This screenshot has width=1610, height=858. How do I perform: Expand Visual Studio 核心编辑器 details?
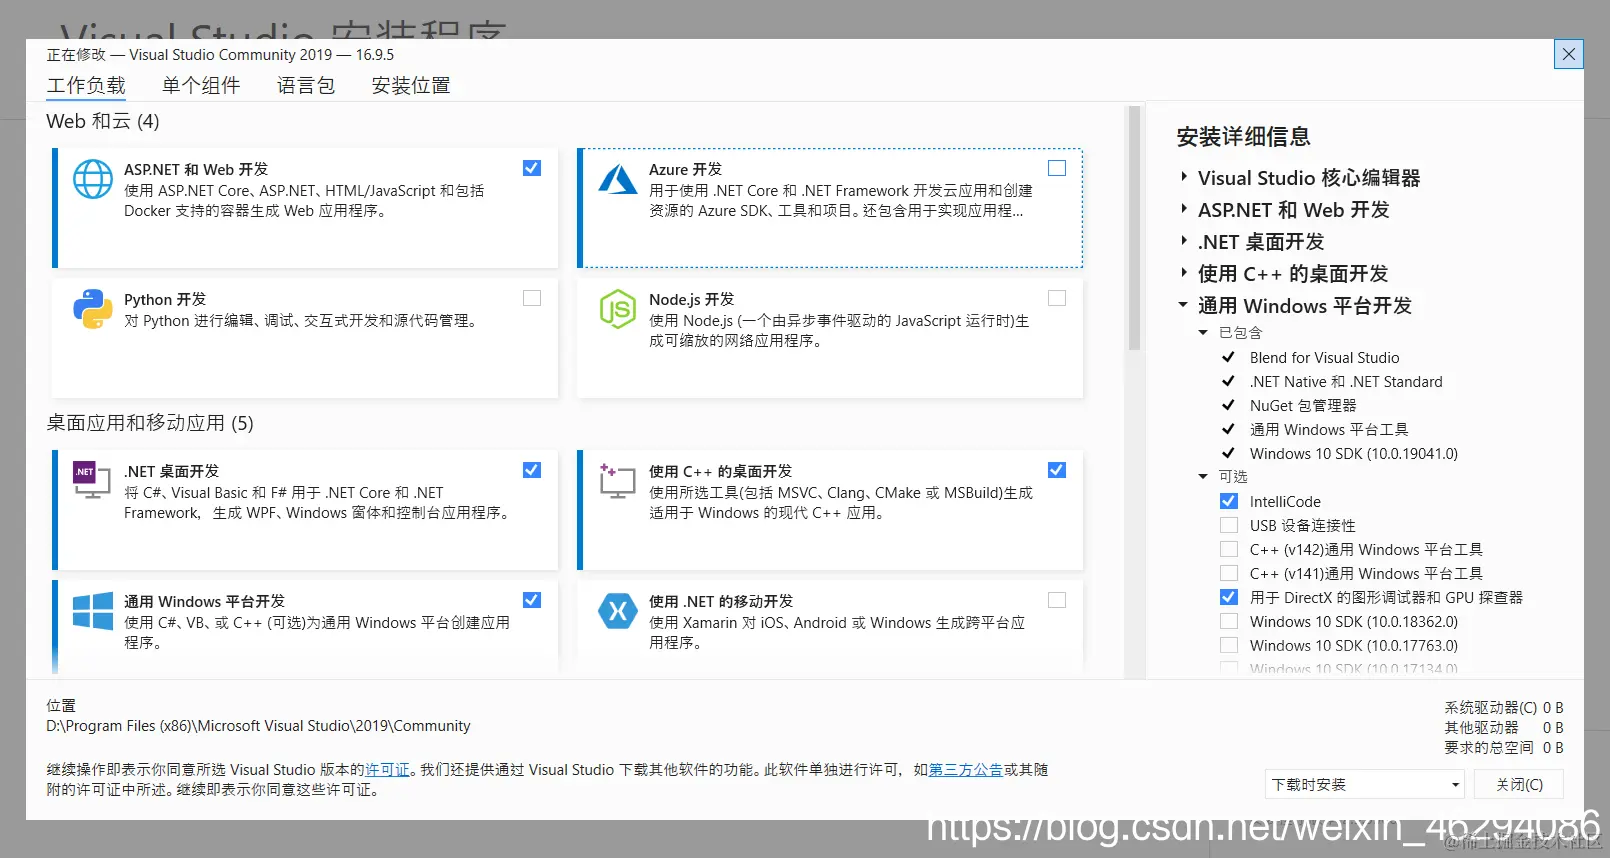pyautogui.click(x=1184, y=177)
